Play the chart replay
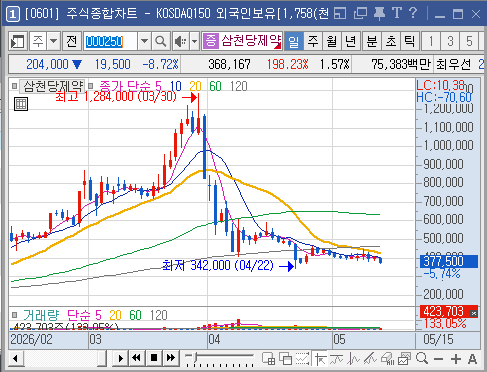487x372 pixels. tap(120, 359)
